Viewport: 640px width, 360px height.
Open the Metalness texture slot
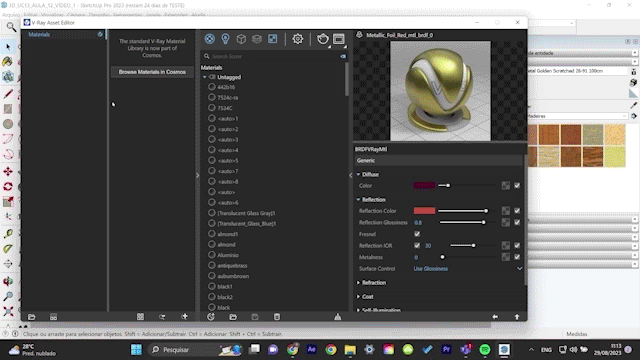click(506, 257)
